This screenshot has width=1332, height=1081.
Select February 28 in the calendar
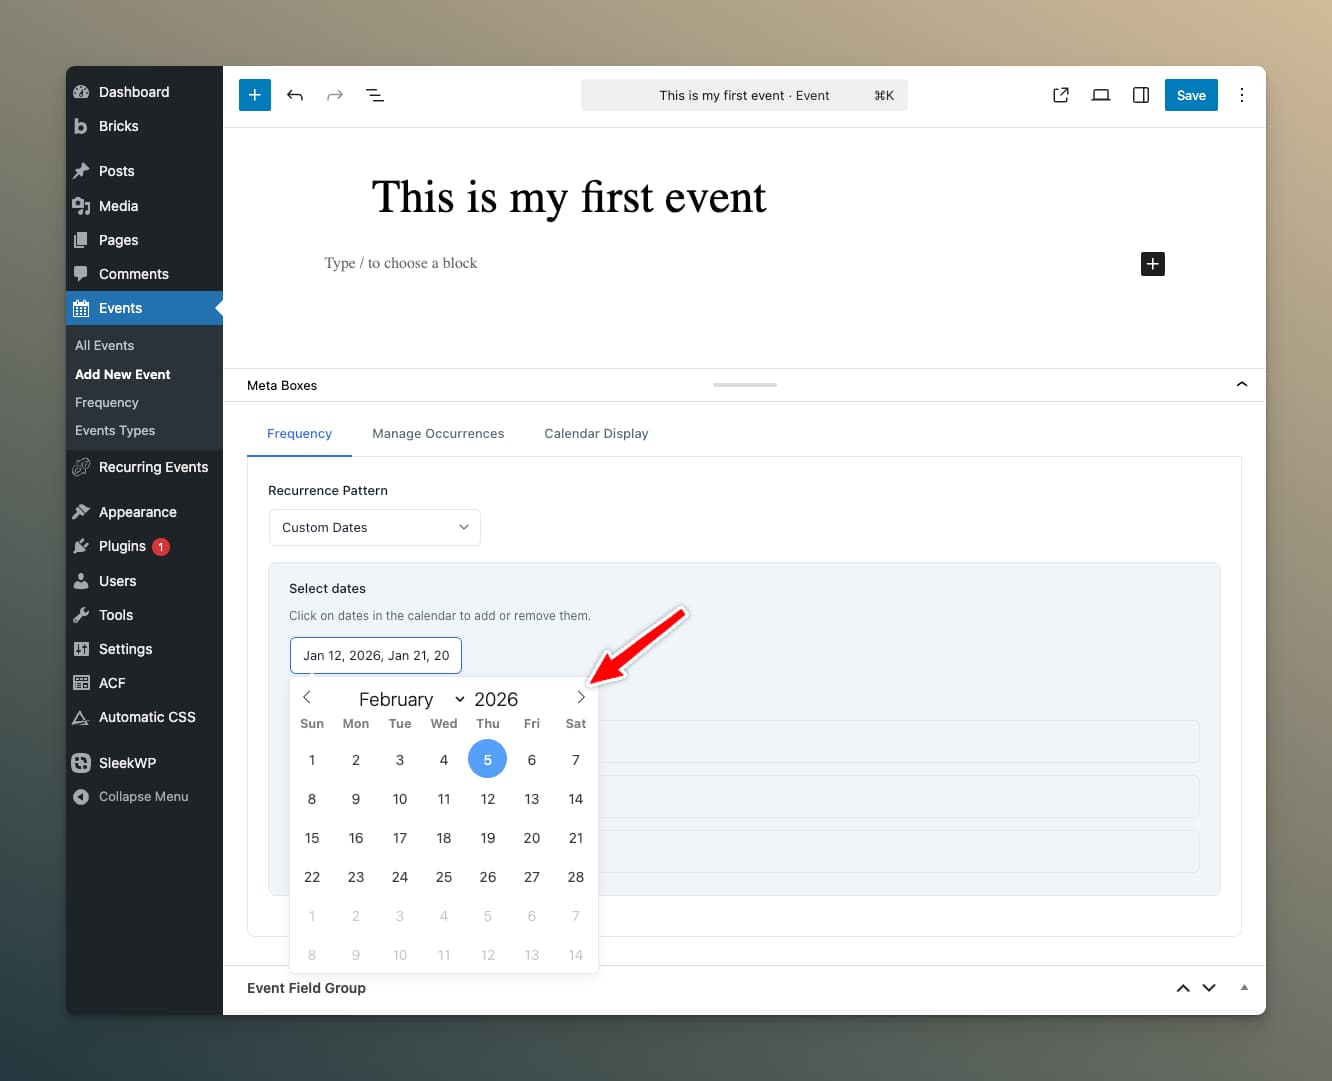576,877
